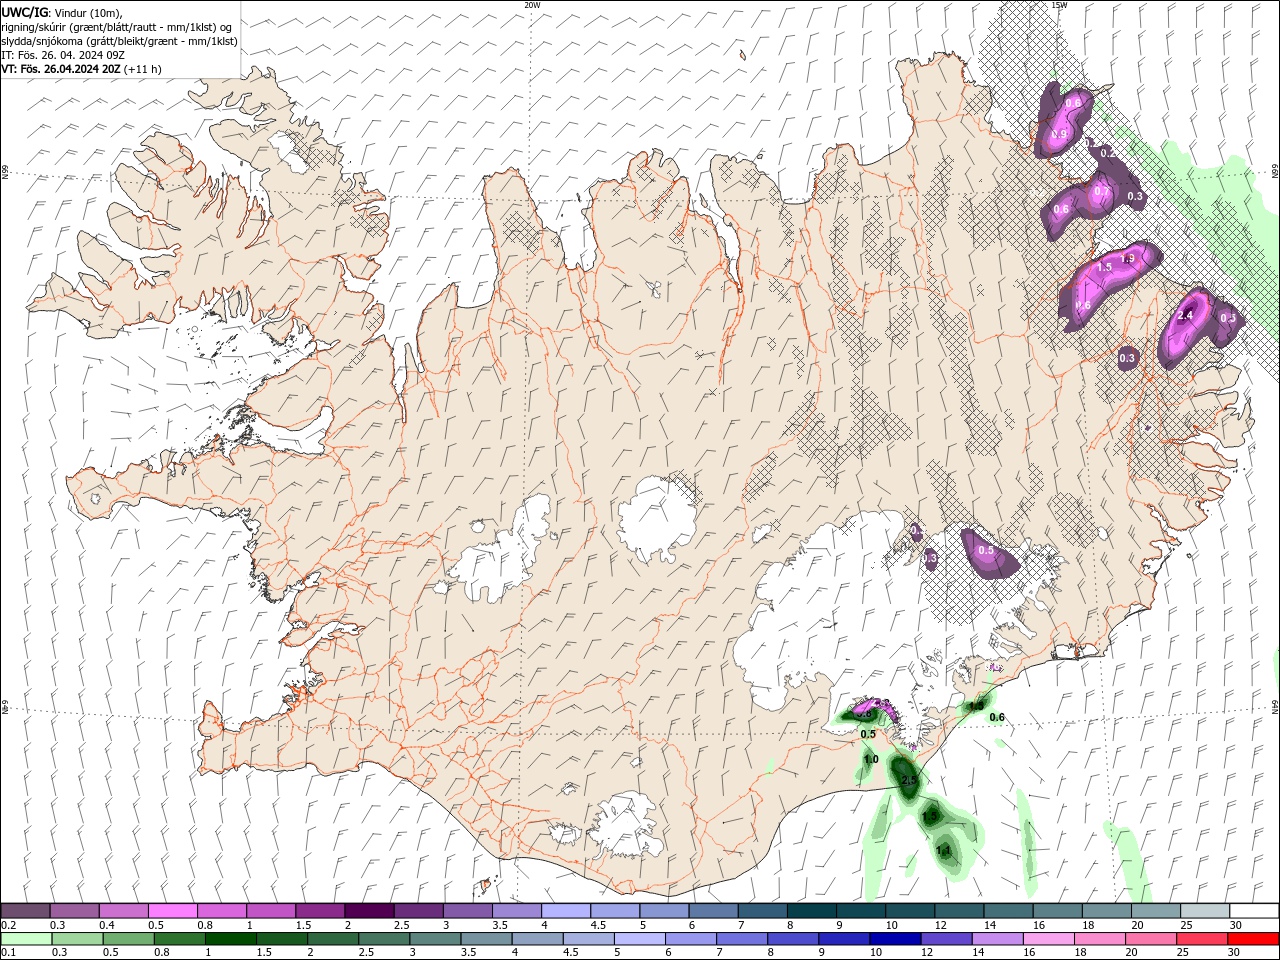Select the darkest green 1 swatch in bottom legend row
The width and height of the screenshot is (1280, 960).
tap(230, 939)
